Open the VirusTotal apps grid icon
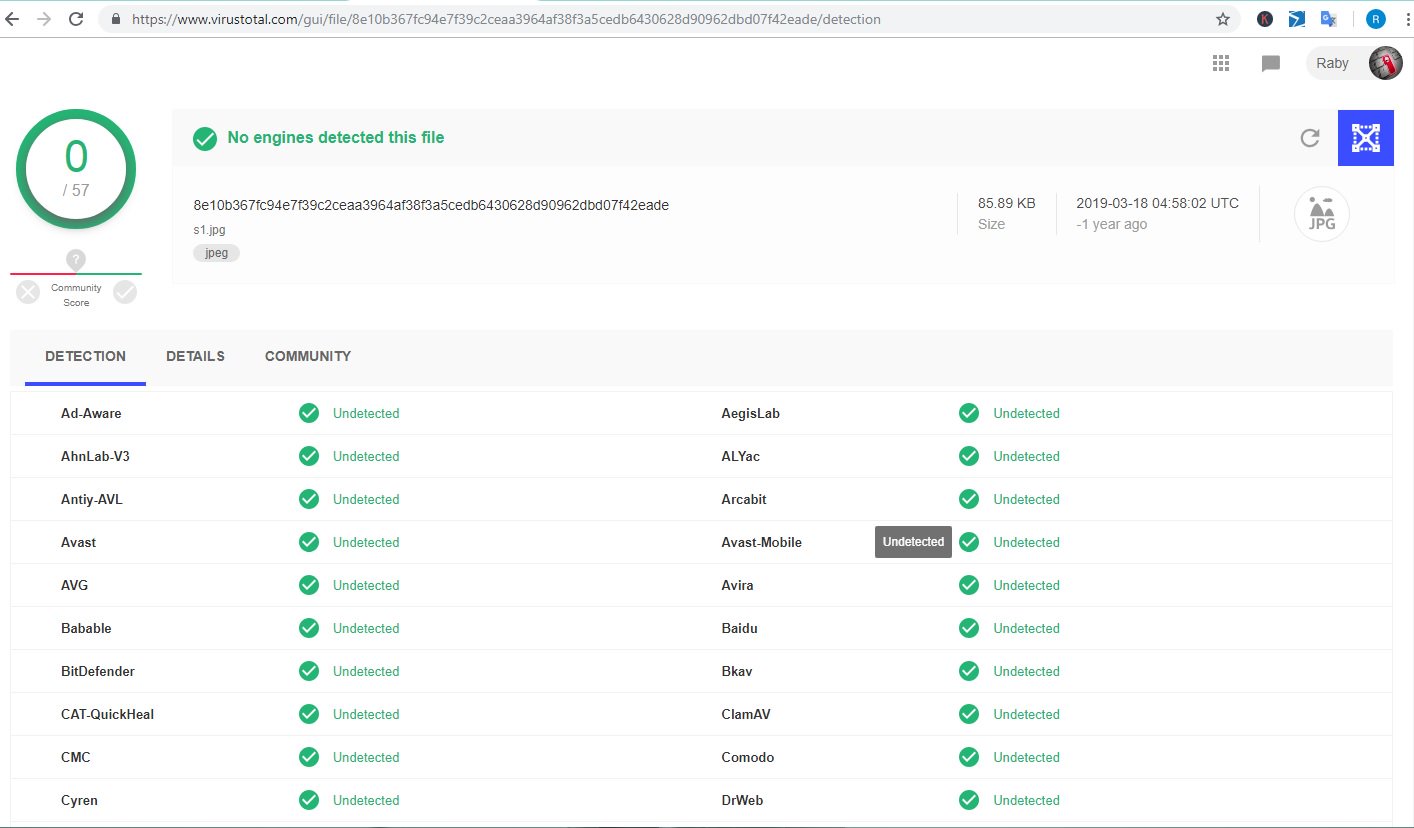Image resolution: width=1414 pixels, height=828 pixels. pyautogui.click(x=1220, y=63)
